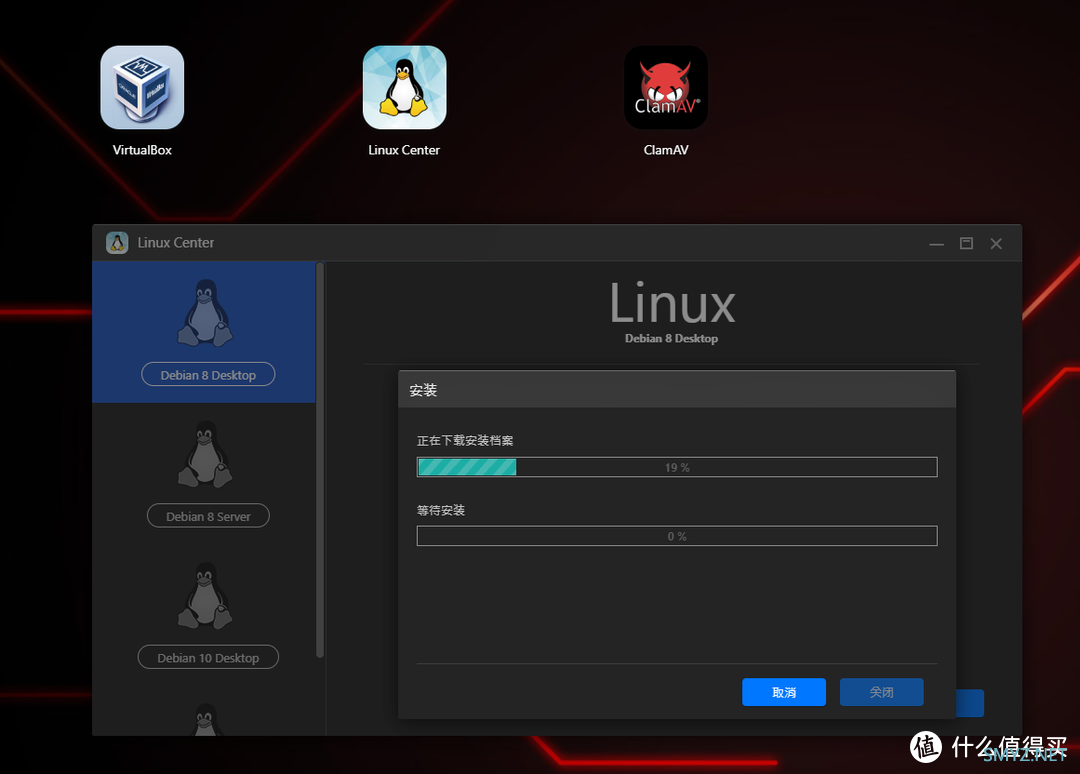Select the penguin icon above Debian 8 Server
Image resolution: width=1080 pixels, height=774 pixels.
pyautogui.click(x=205, y=454)
